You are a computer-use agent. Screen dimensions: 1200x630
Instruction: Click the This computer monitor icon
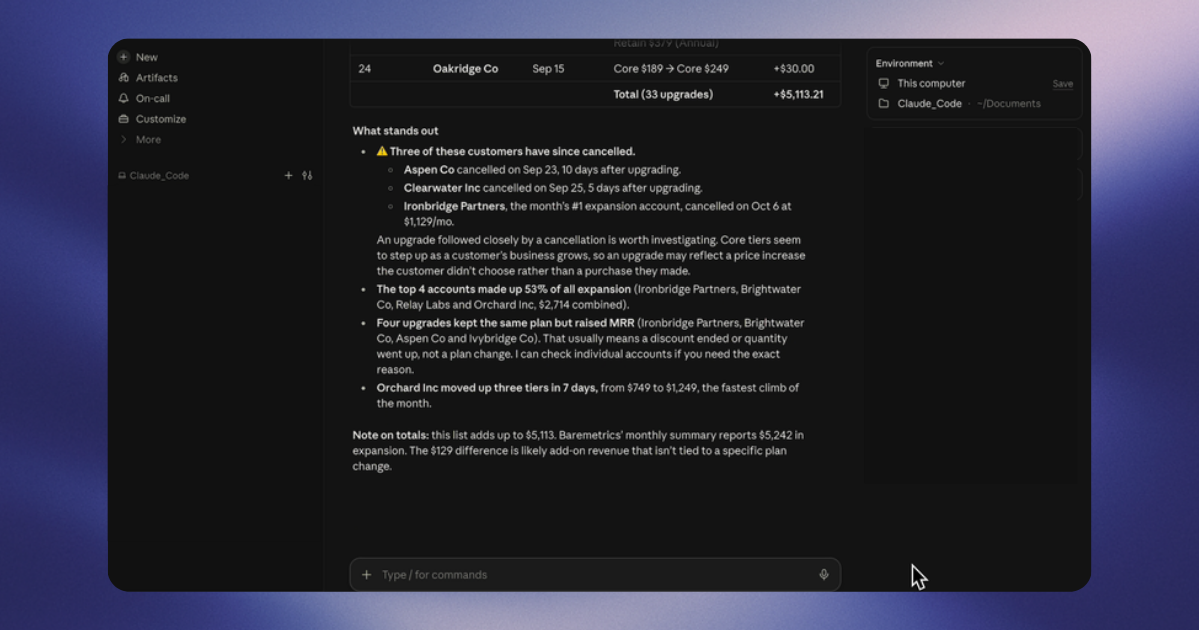883,84
